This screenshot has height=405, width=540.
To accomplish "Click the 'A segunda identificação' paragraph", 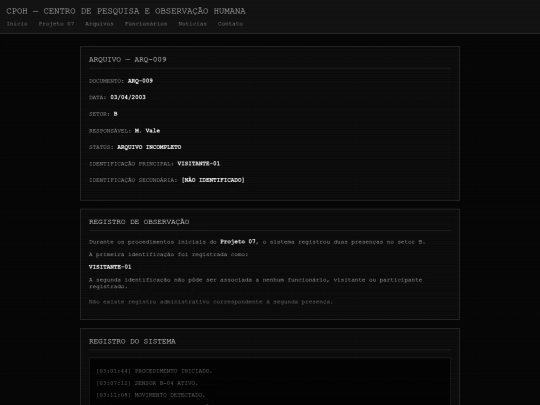I will click(x=255, y=283).
